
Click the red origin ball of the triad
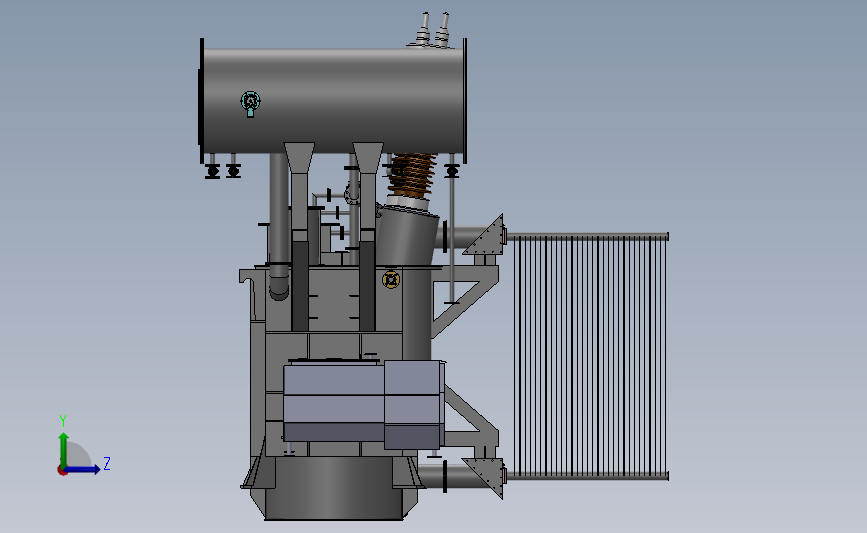(62, 471)
